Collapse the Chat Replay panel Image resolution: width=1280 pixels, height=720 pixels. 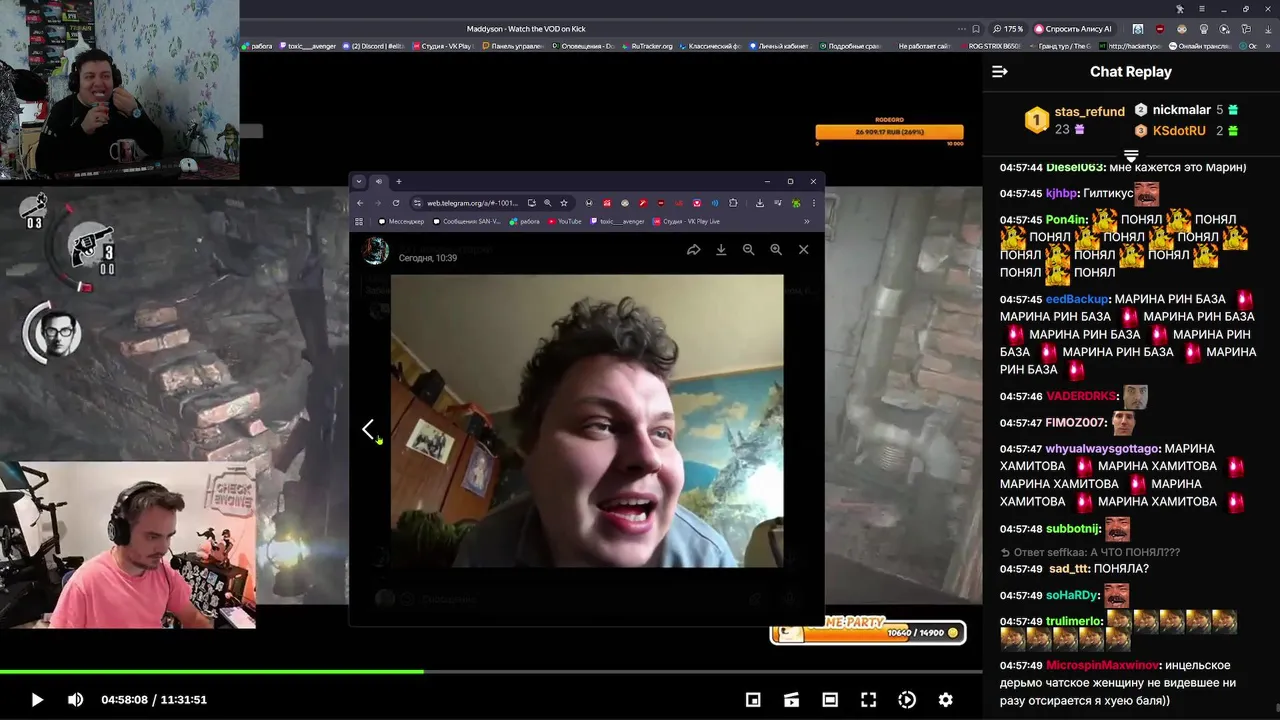(999, 71)
